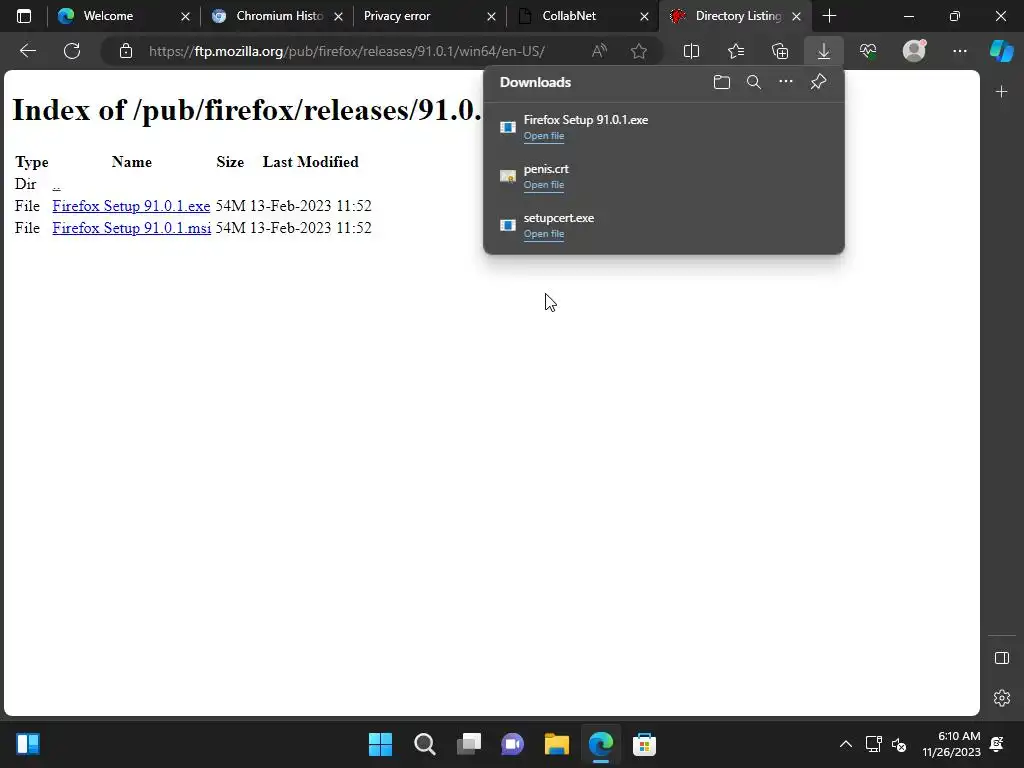Open taskbar Search
Viewport: 1024px width, 768px height.
(x=424, y=744)
